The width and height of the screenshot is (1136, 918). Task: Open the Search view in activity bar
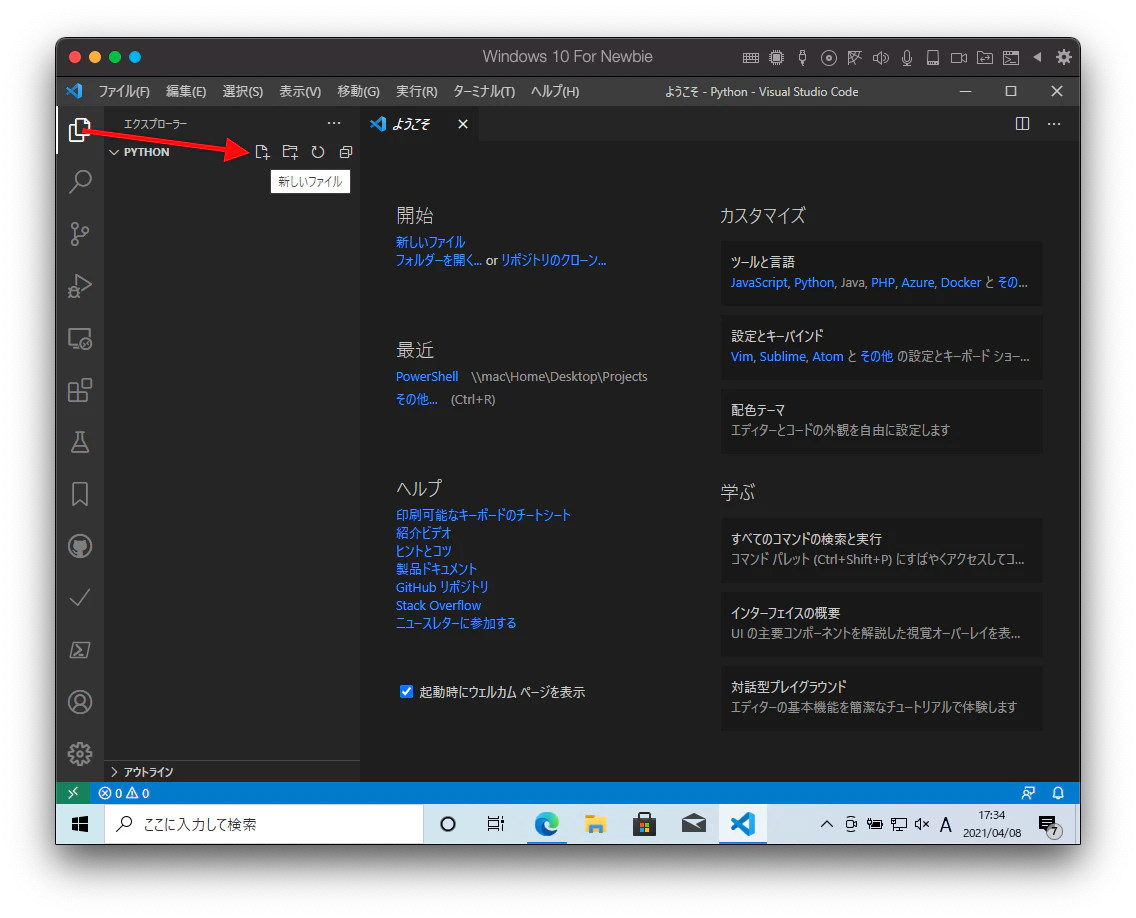[x=80, y=181]
